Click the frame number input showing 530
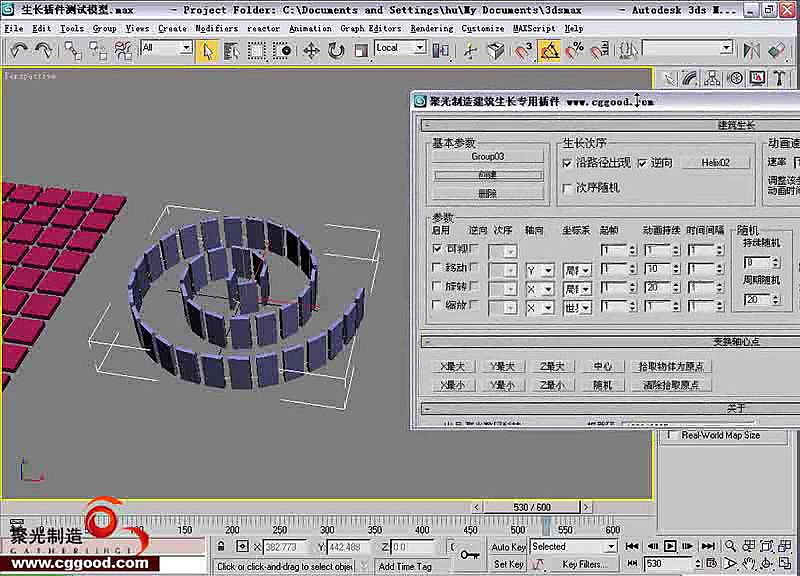800x576 pixels. 660,564
